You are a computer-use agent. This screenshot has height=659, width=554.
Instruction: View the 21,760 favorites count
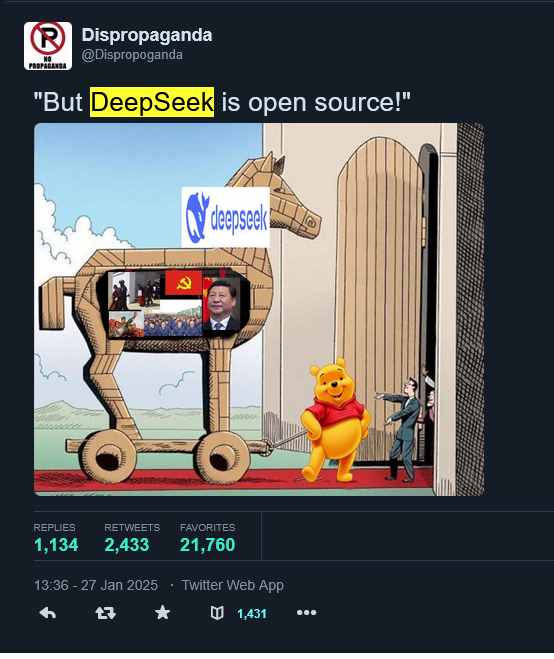pyautogui.click(x=208, y=545)
